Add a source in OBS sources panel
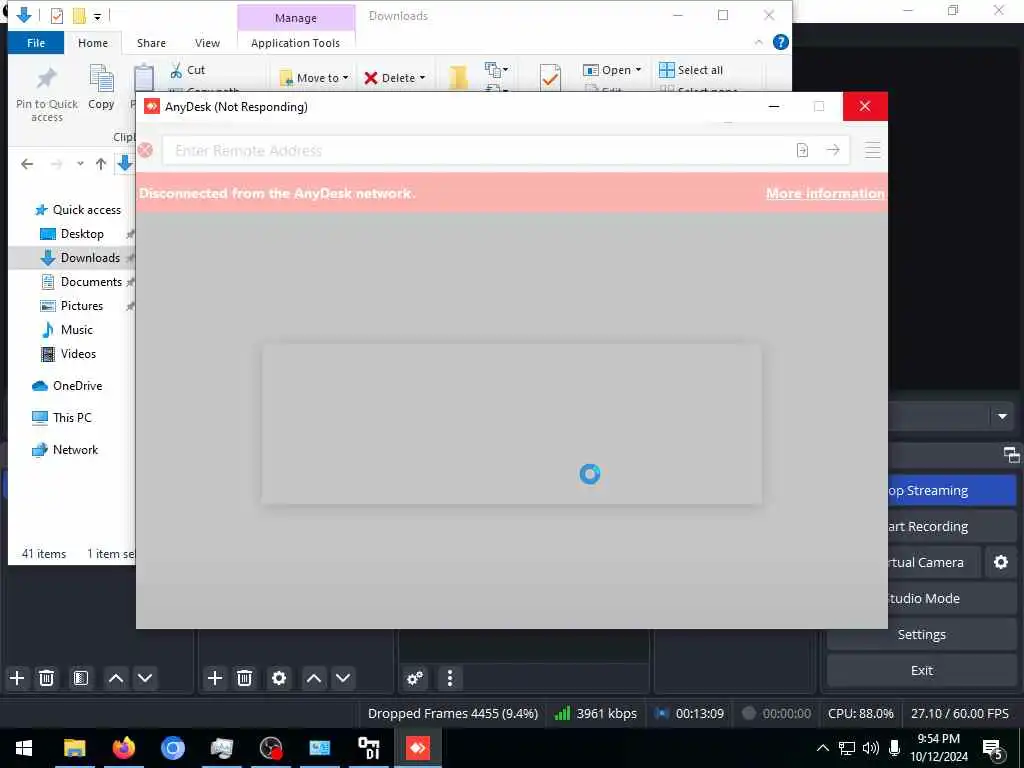The width and height of the screenshot is (1024, 768). 215,678
